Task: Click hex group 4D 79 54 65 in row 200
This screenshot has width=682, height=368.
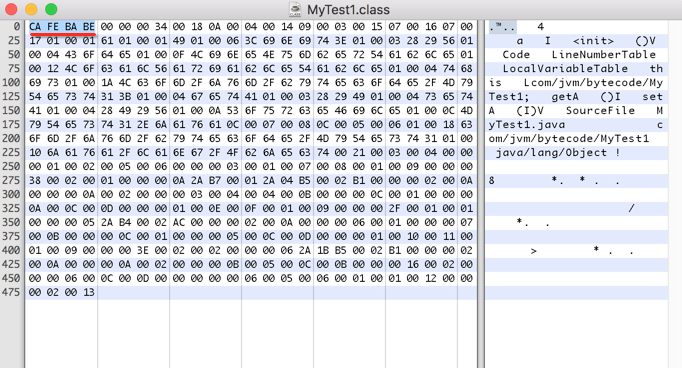Action: 350,138
